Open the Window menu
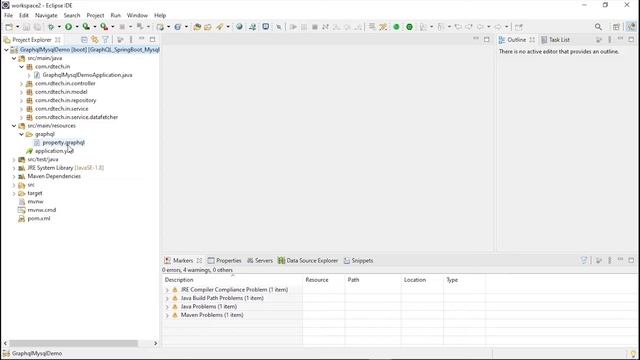 click(x=137, y=15)
